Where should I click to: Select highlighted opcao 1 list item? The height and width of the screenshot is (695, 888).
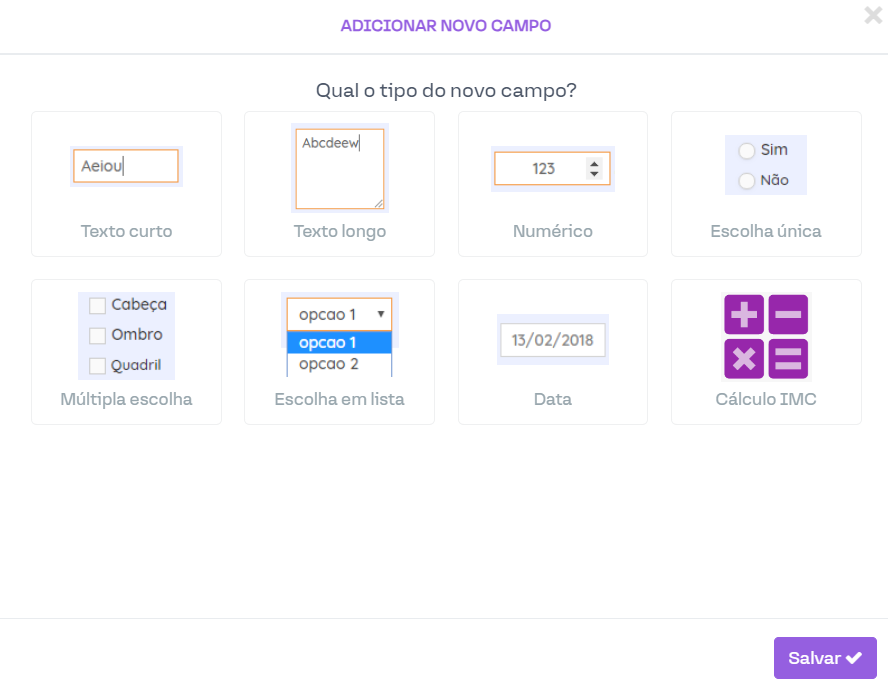click(339, 343)
